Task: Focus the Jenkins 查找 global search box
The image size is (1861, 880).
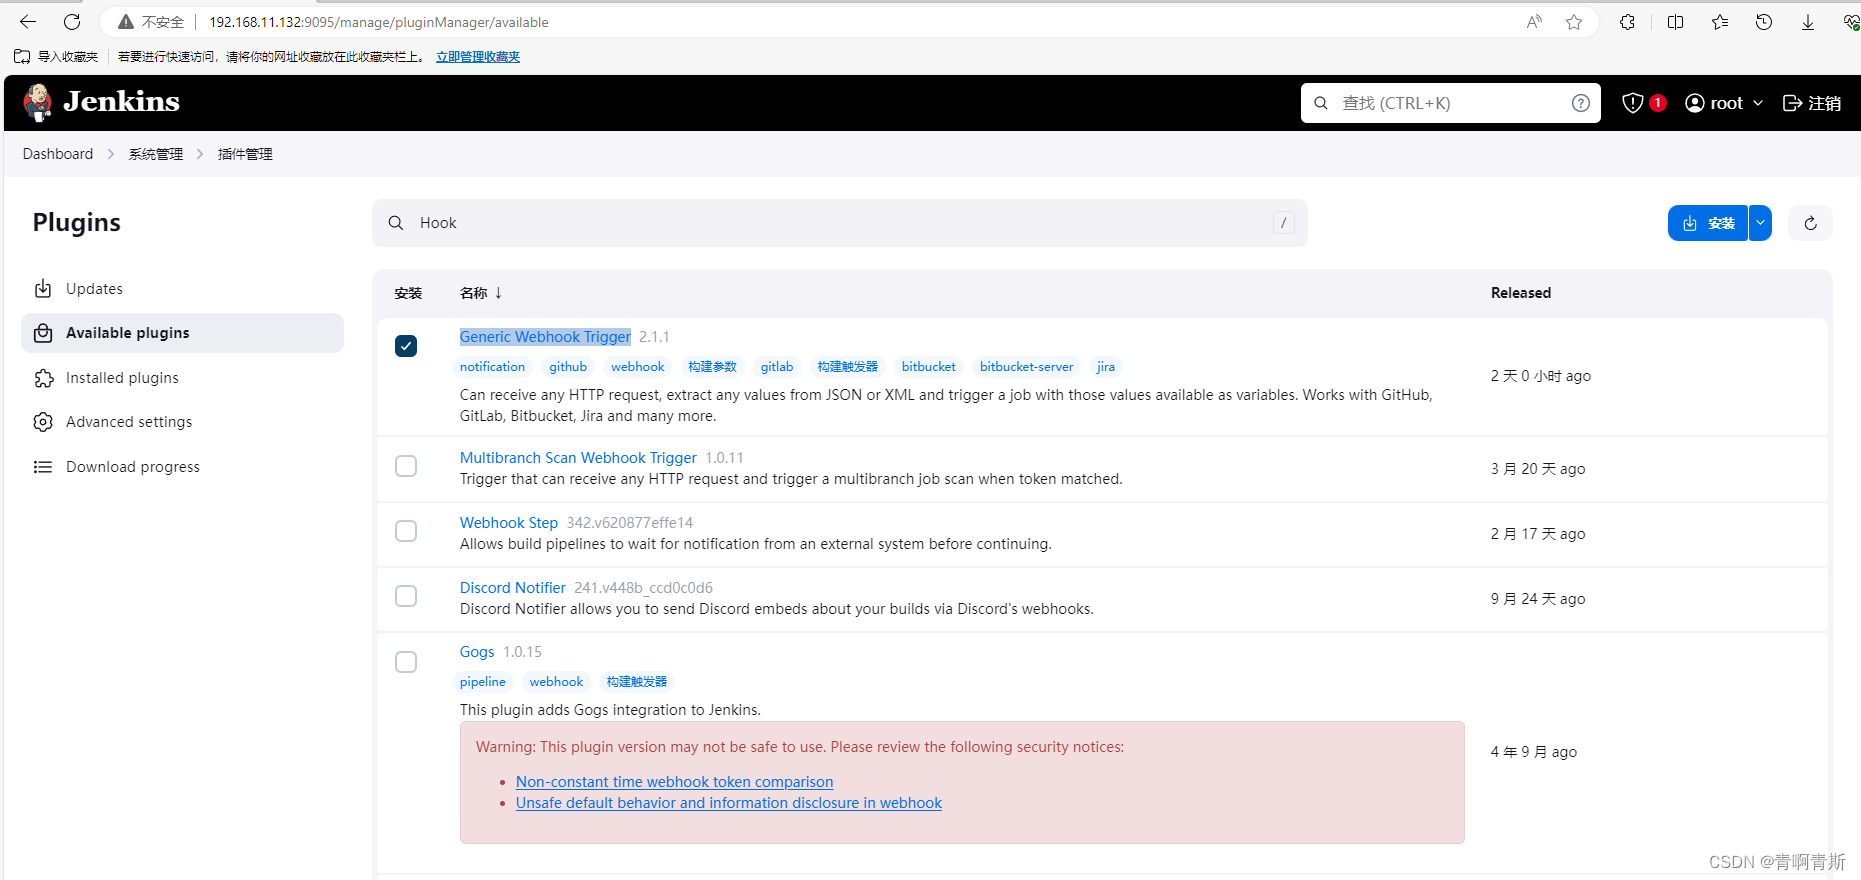Action: click(1450, 103)
